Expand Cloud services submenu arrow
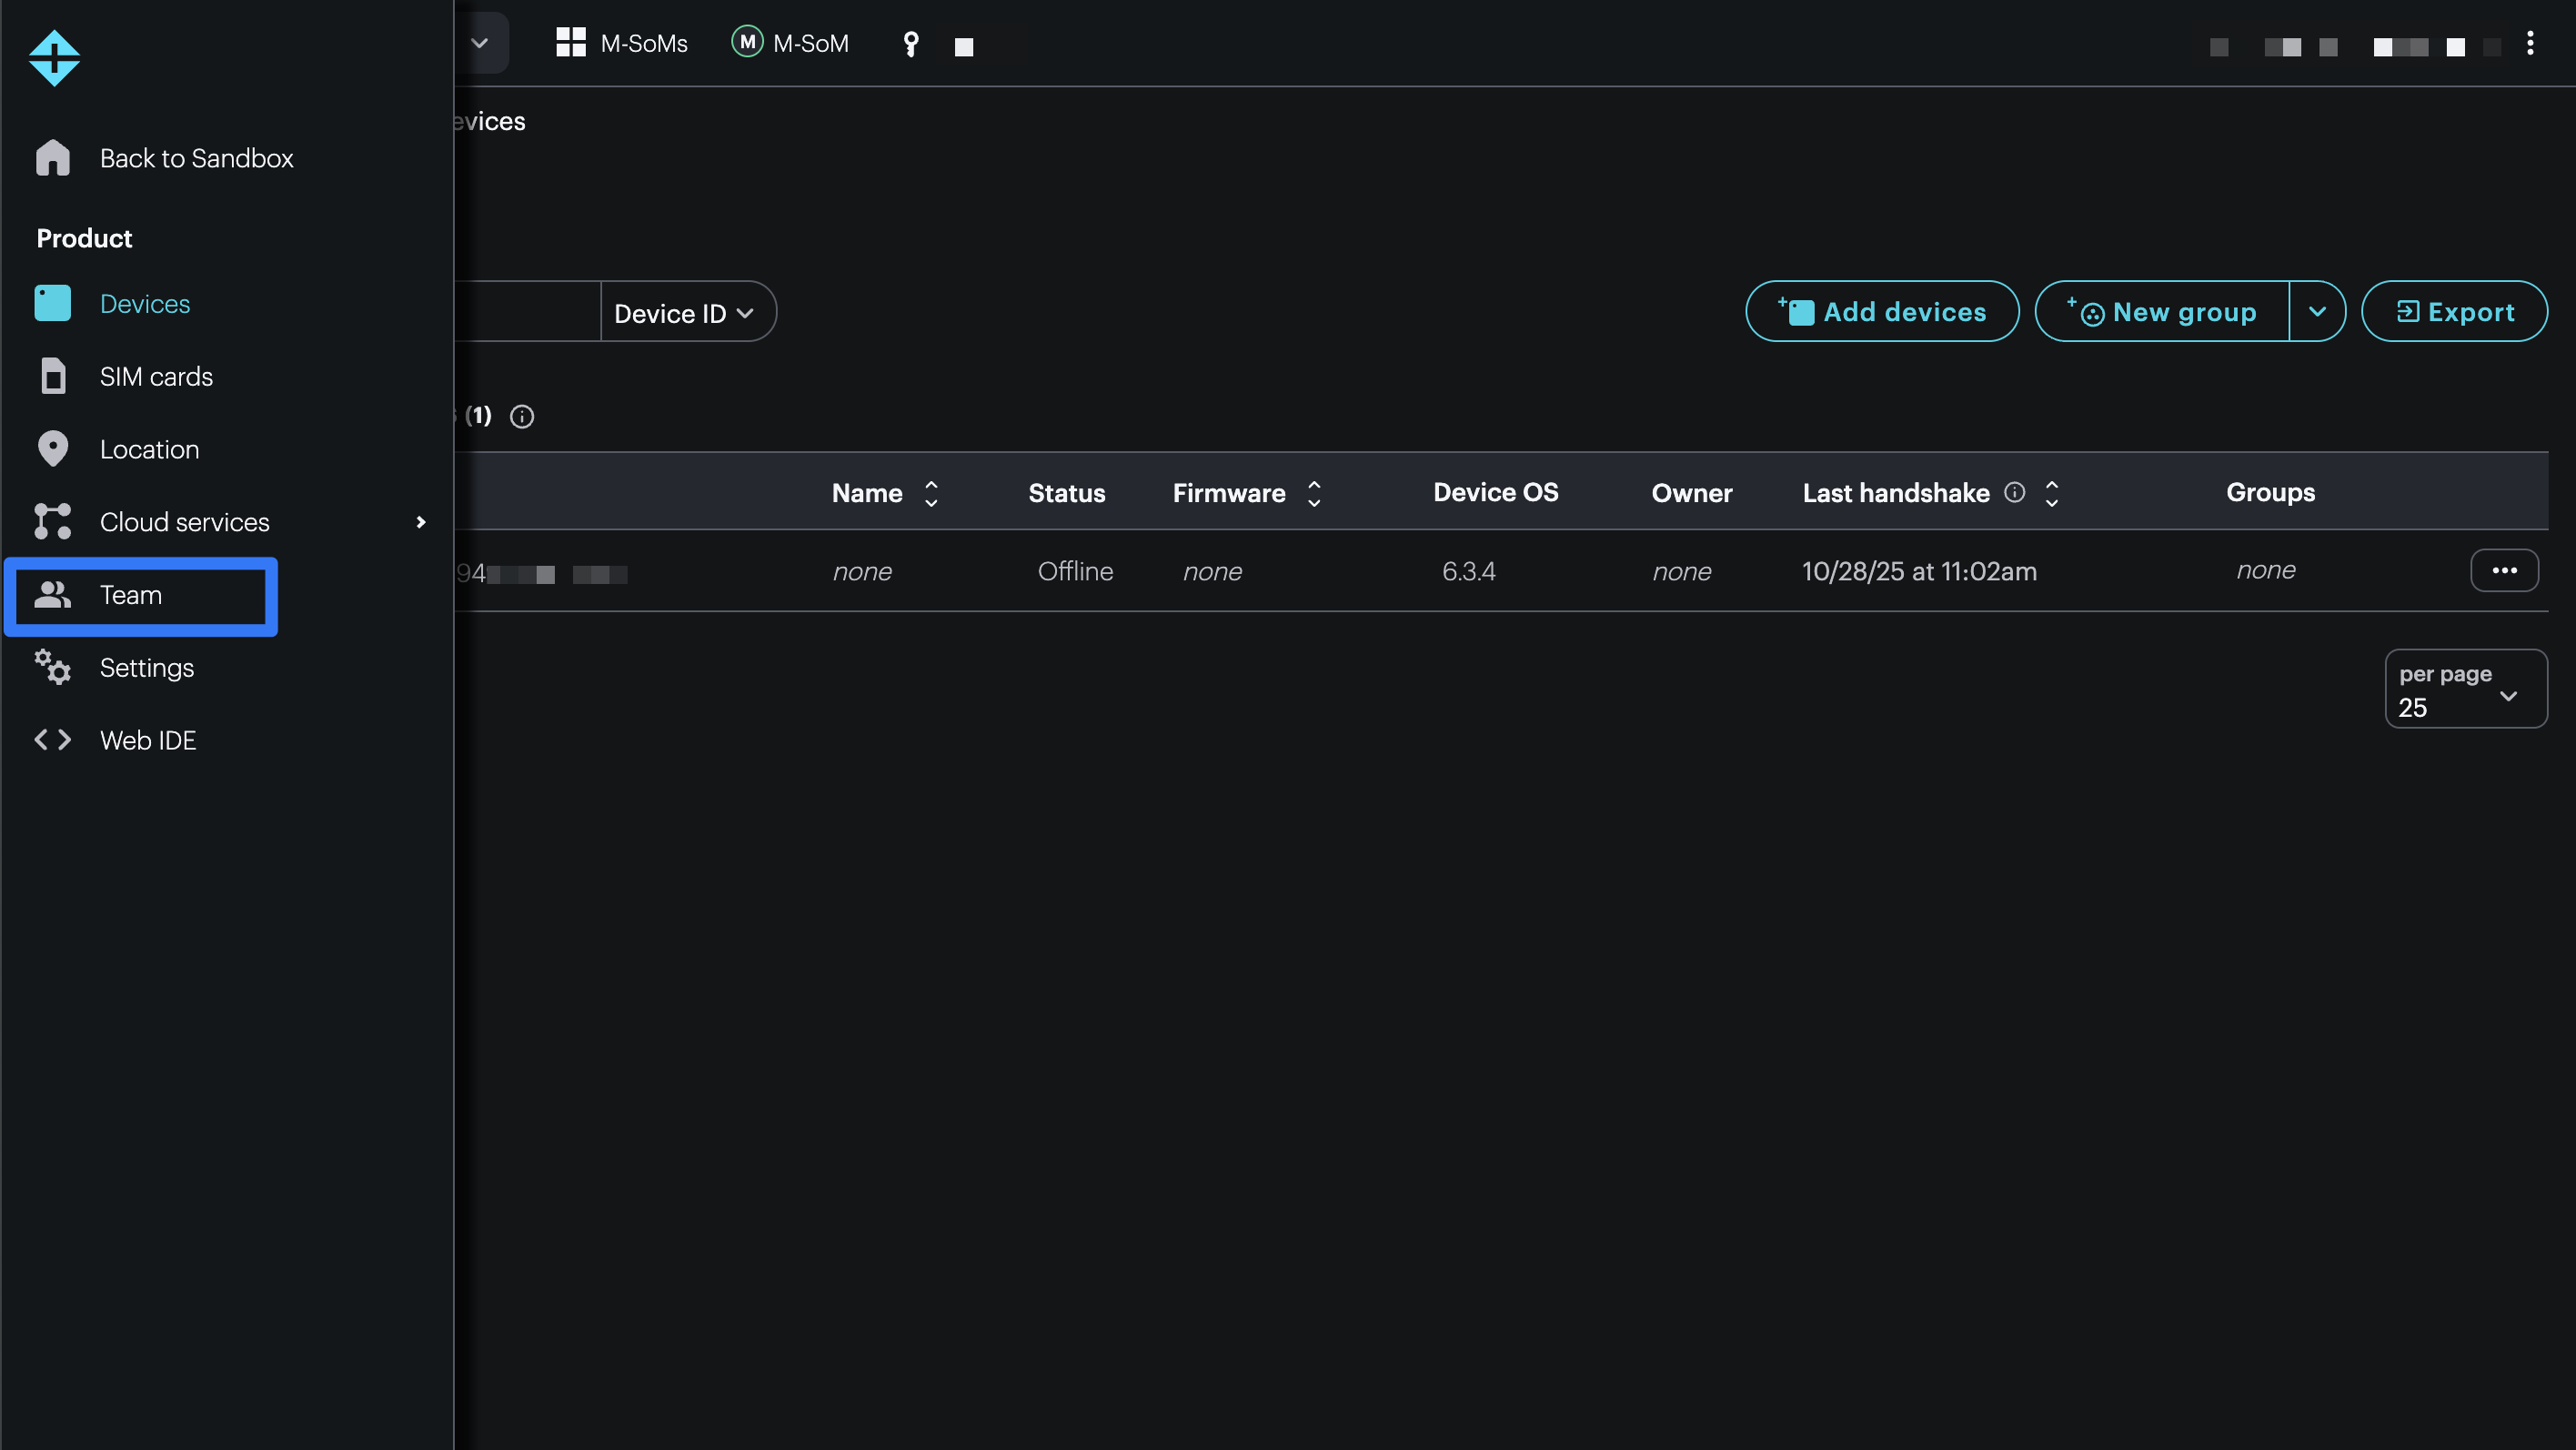This screenshot has width=2576, height=1450. [x=420, y=522]
